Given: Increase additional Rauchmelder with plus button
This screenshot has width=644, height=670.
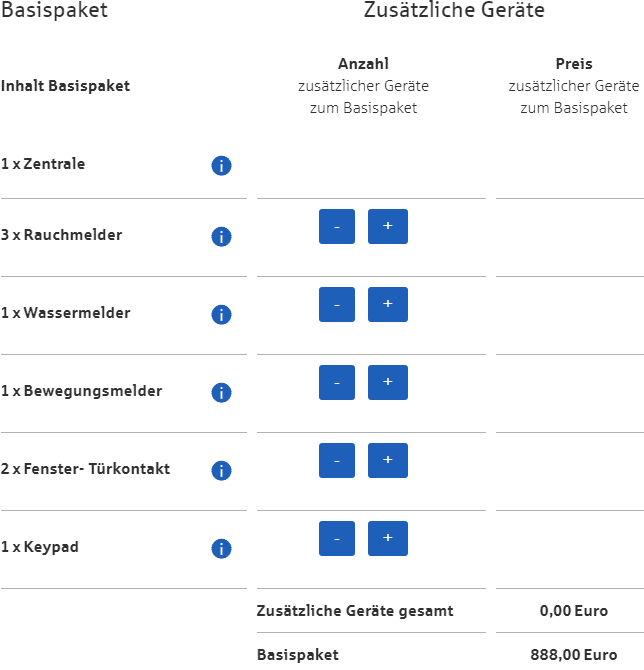Looking at the screenshot, I should 388,226.
